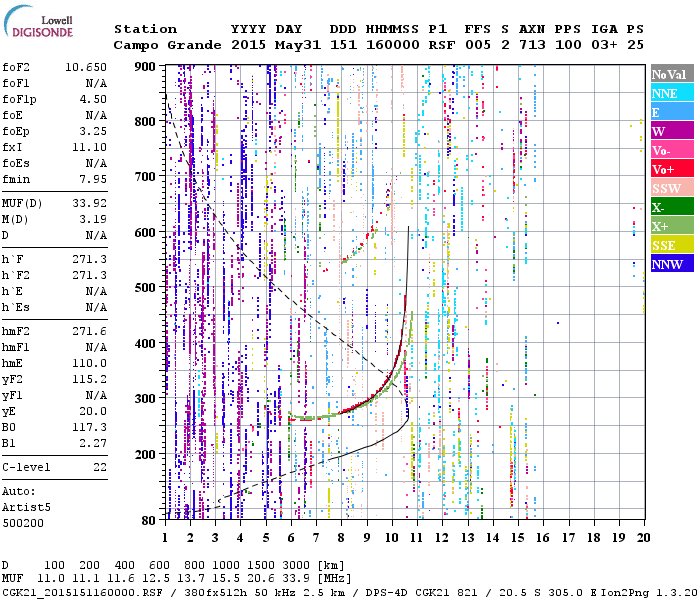Viewport: 700px width, 600px height.
Task: Click the MUF 33.9 table value
Action: tap(296, 579)
